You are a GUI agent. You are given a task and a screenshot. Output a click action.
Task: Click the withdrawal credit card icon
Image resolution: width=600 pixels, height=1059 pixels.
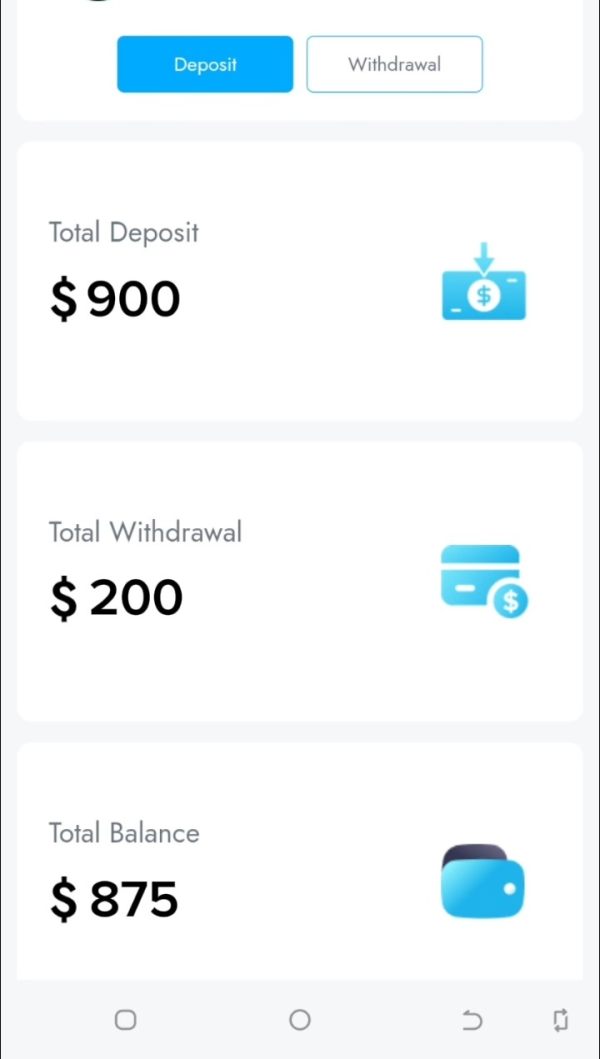484,581
